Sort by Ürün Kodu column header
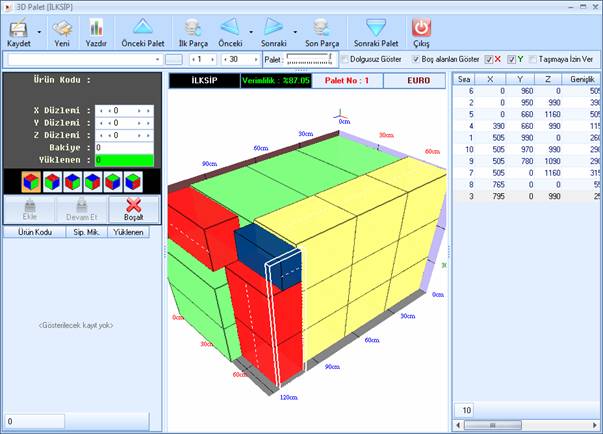Image resolution: width=603 pixels, height=434 pixels. [x=29, y=232]
